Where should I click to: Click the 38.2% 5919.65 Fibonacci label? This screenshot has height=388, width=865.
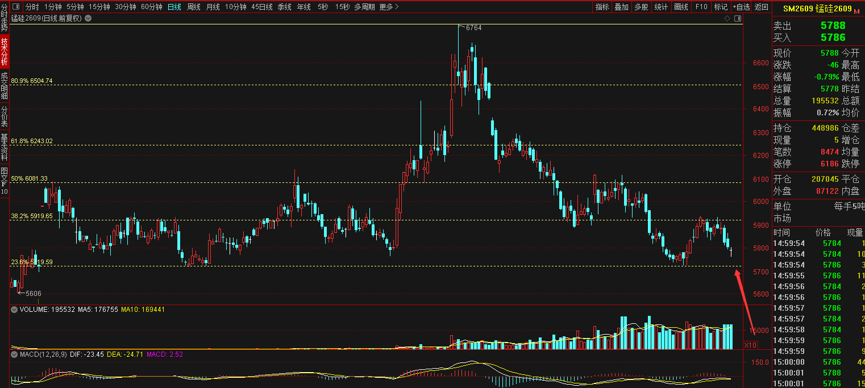point(31,216)
